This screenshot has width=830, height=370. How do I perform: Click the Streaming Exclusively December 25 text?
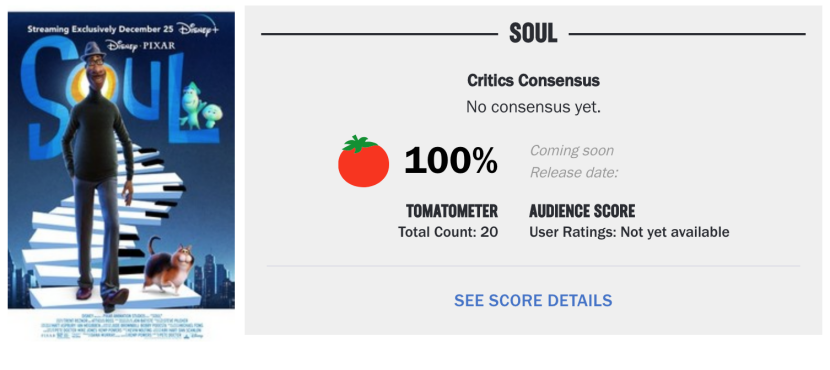pyautogui.click(x=100, y=29)
